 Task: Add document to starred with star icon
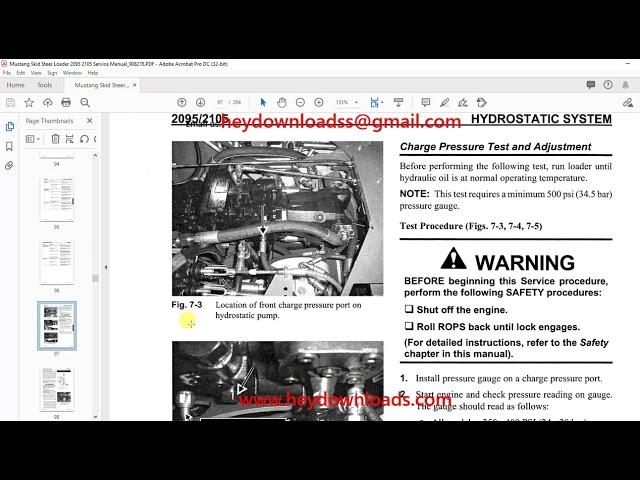click(29, 102)
